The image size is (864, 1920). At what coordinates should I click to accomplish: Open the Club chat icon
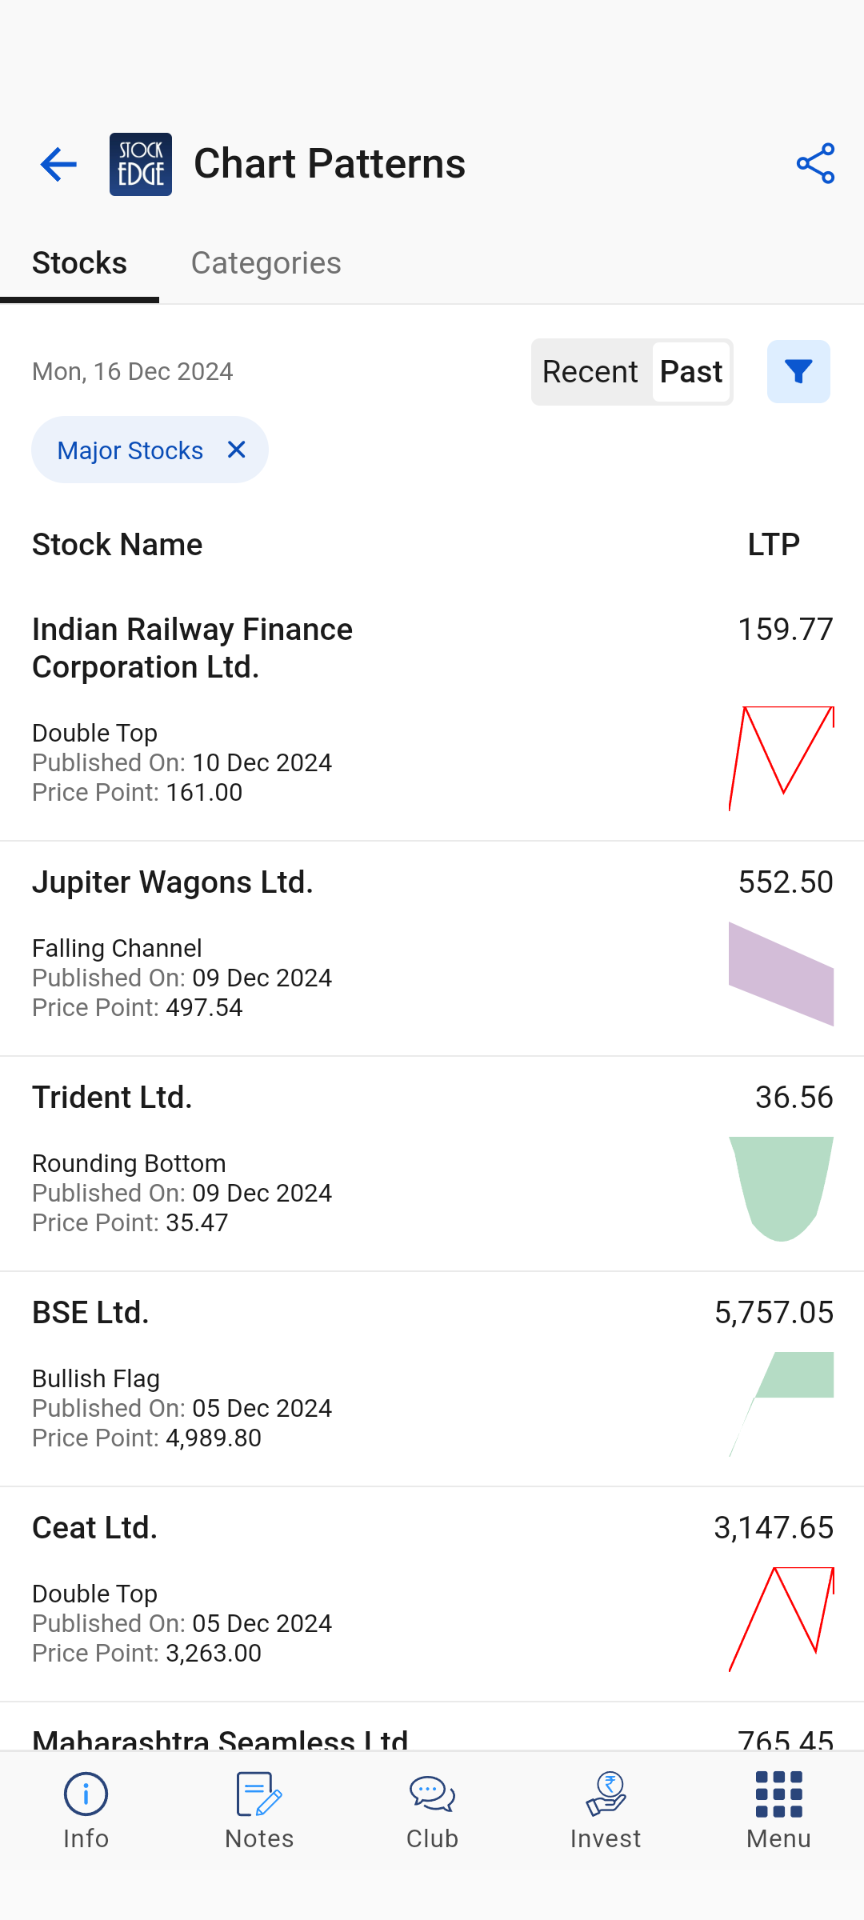(432, 1809)
